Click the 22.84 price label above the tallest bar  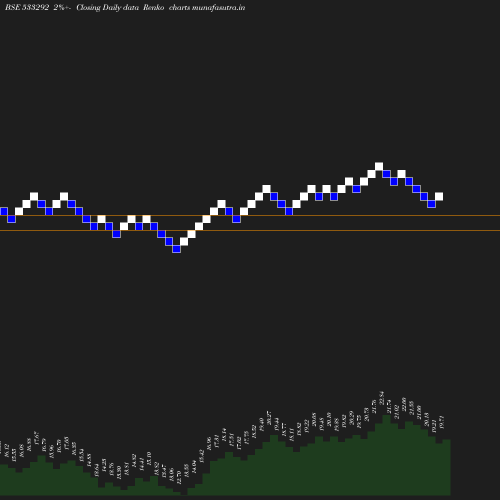coord(381,398)
